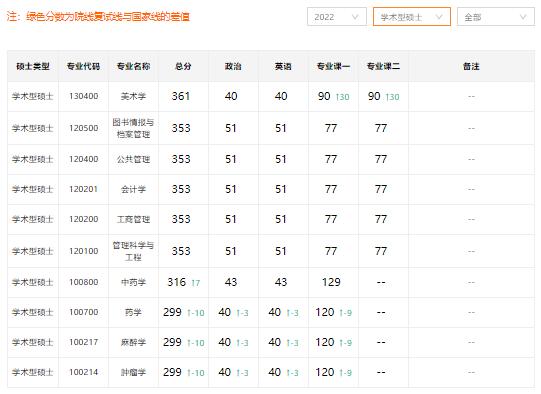Click the major name 公共管理
The height and width of the screenshot is (394, 541).
[x=133, y=159]
